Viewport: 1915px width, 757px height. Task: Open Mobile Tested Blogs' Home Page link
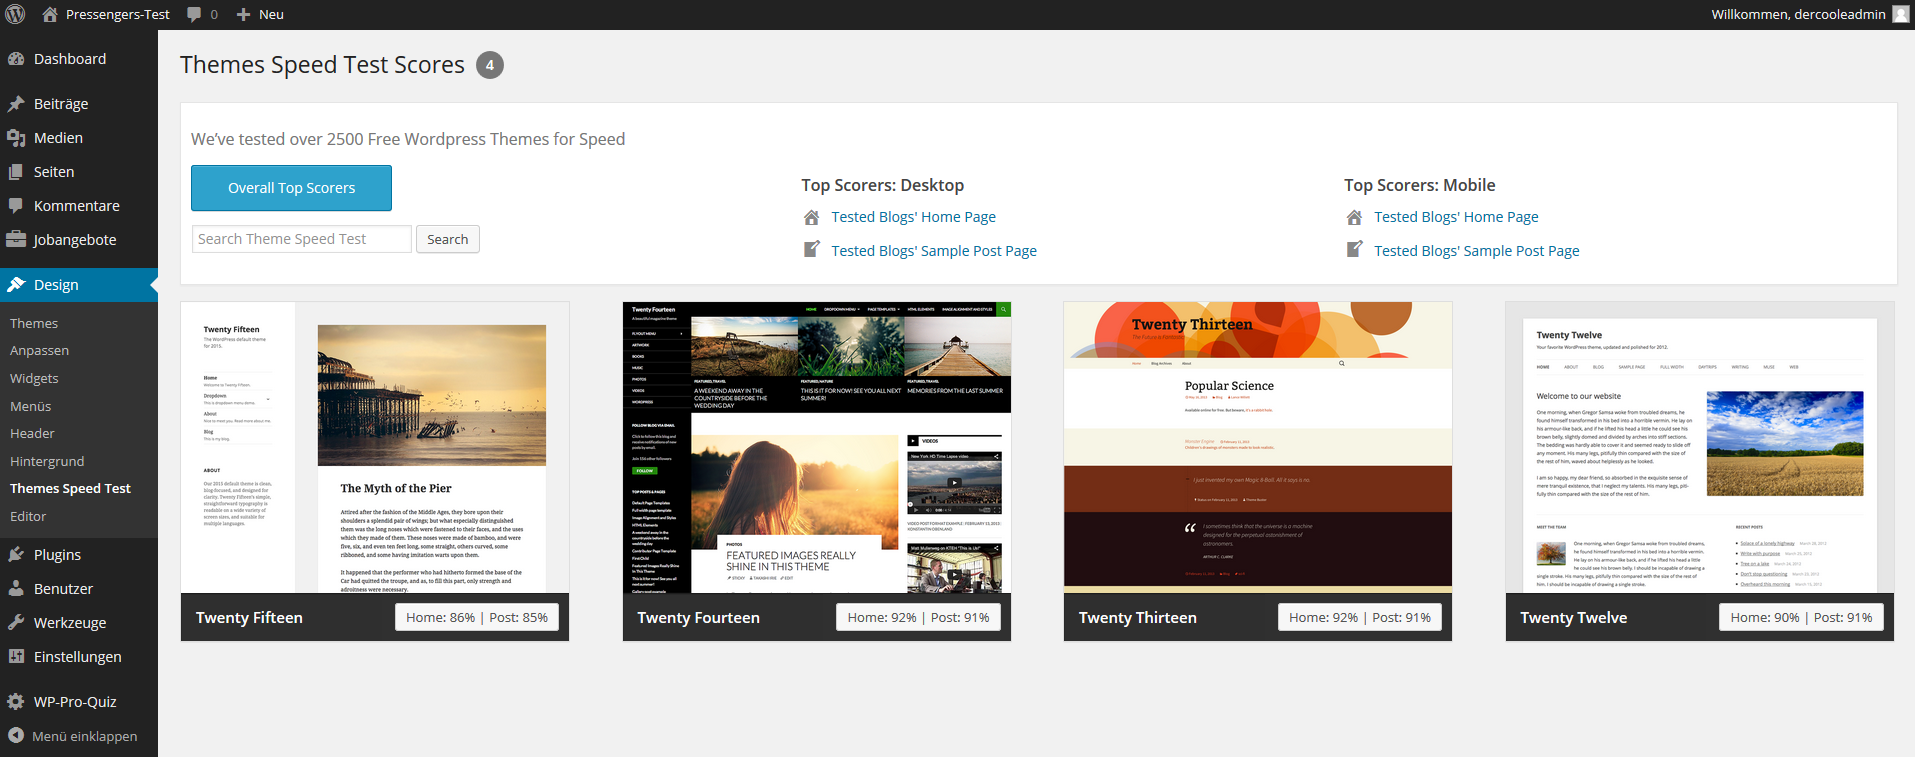(1456, 217)
